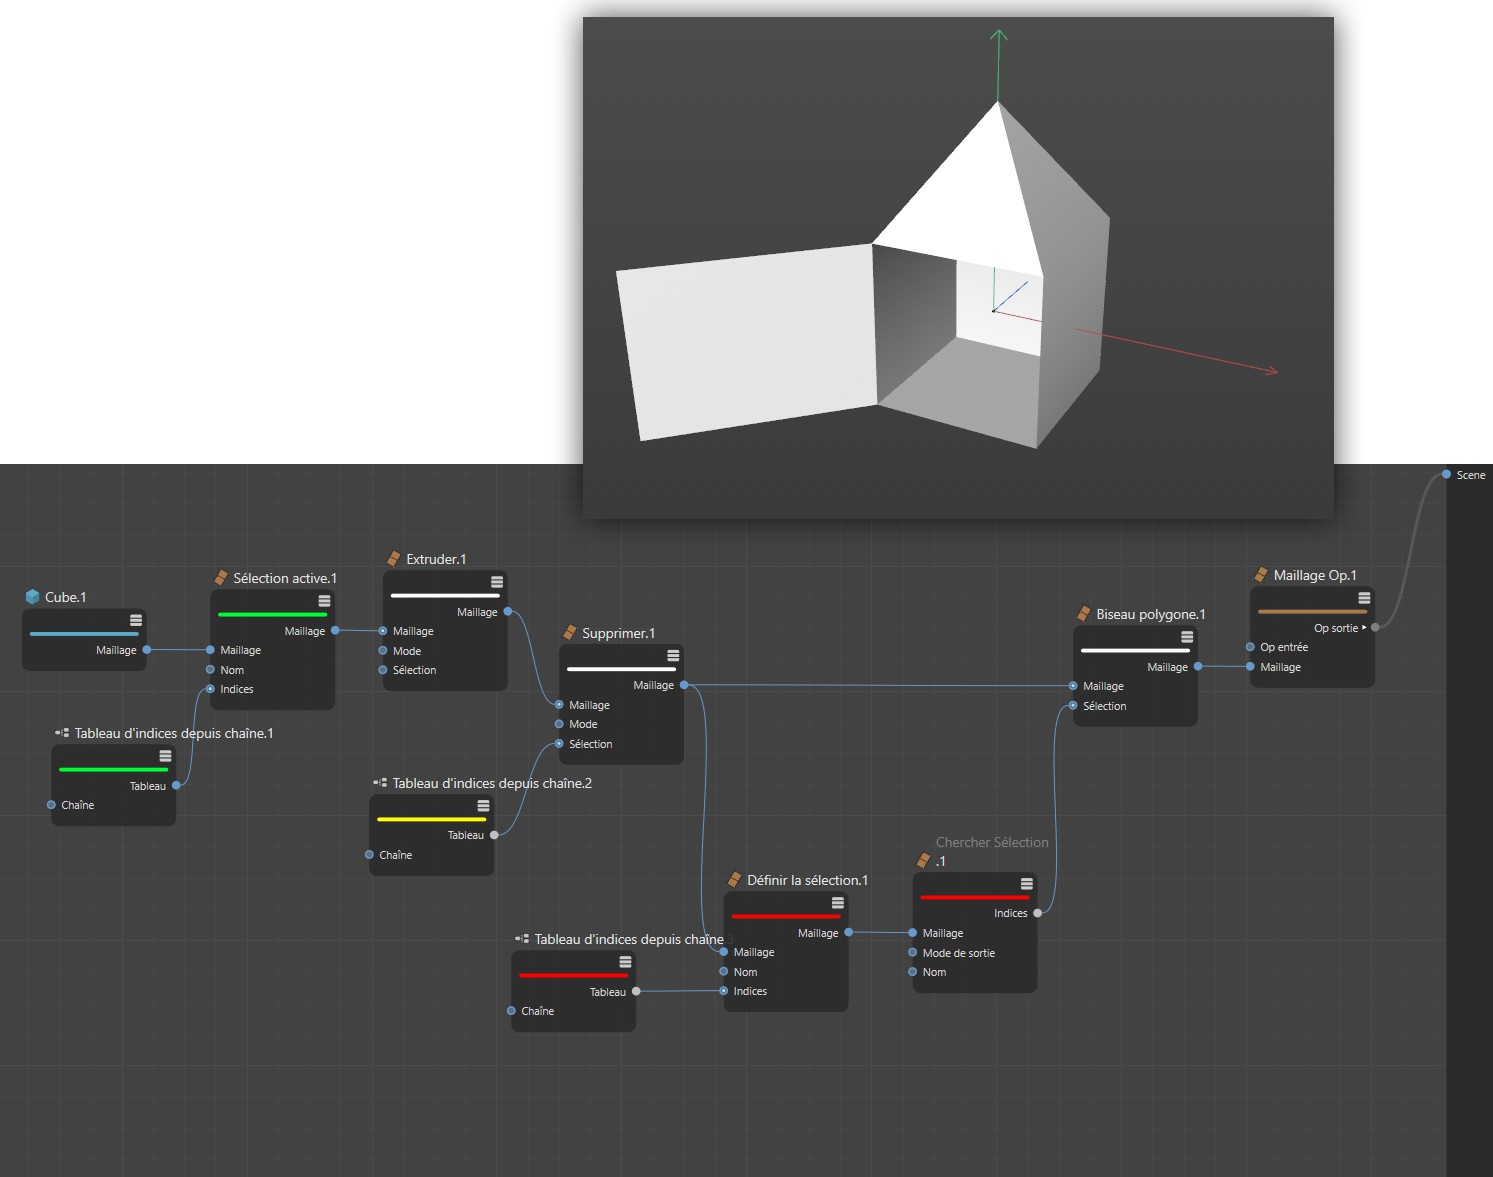This screenshot has width=1493, height=1177.
Task: Click the yellow color bar on Tableau node
Action: point(431,819)
